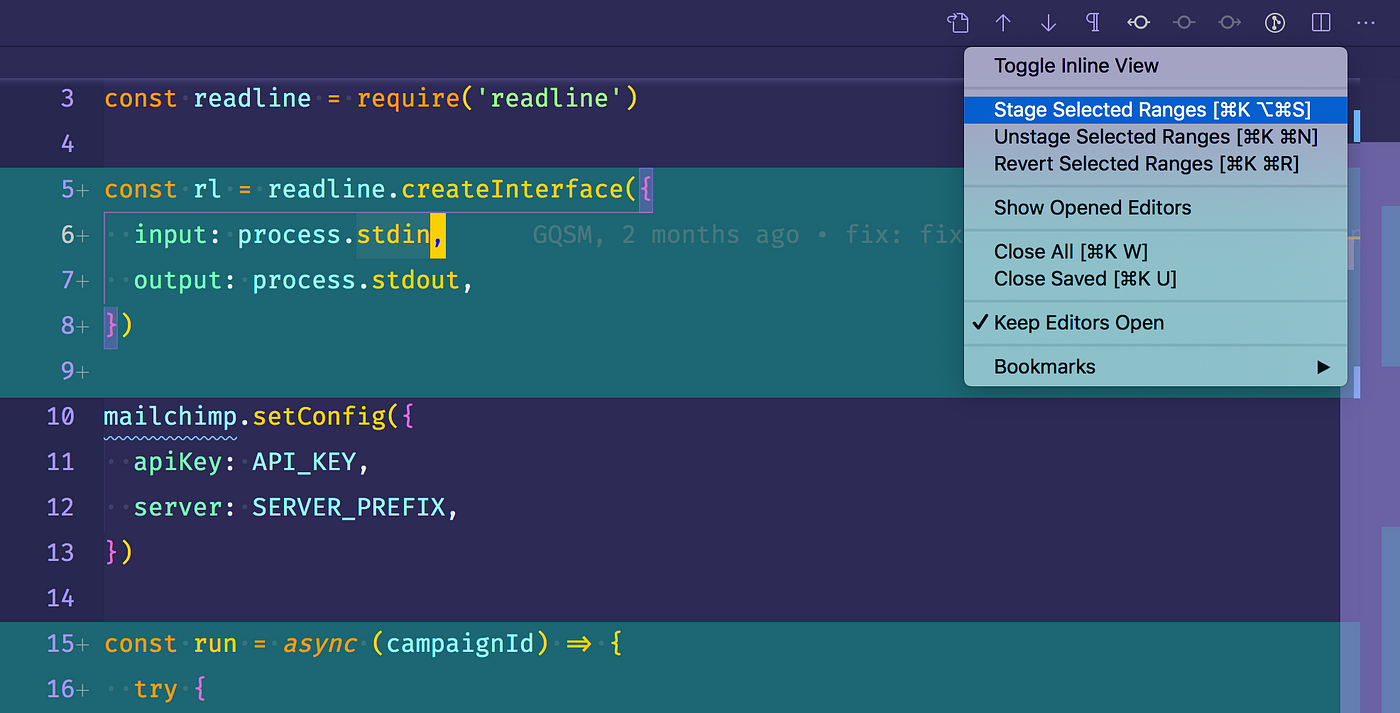Open the changed file icon in toolbar
The height and width of the screenshot is (713, 1400).
click(957, 22)
